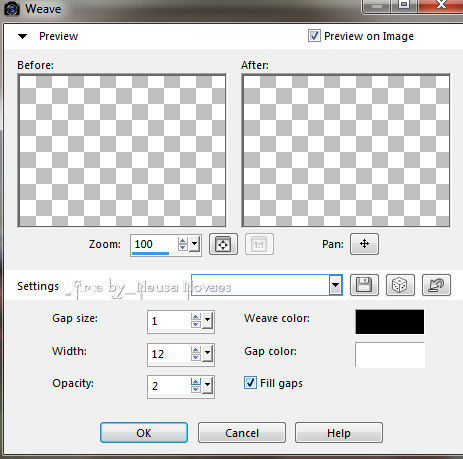Open the Opacity slider dropdown arrow
The height and width of the screenshot is (459, 463).
[207, 386]
